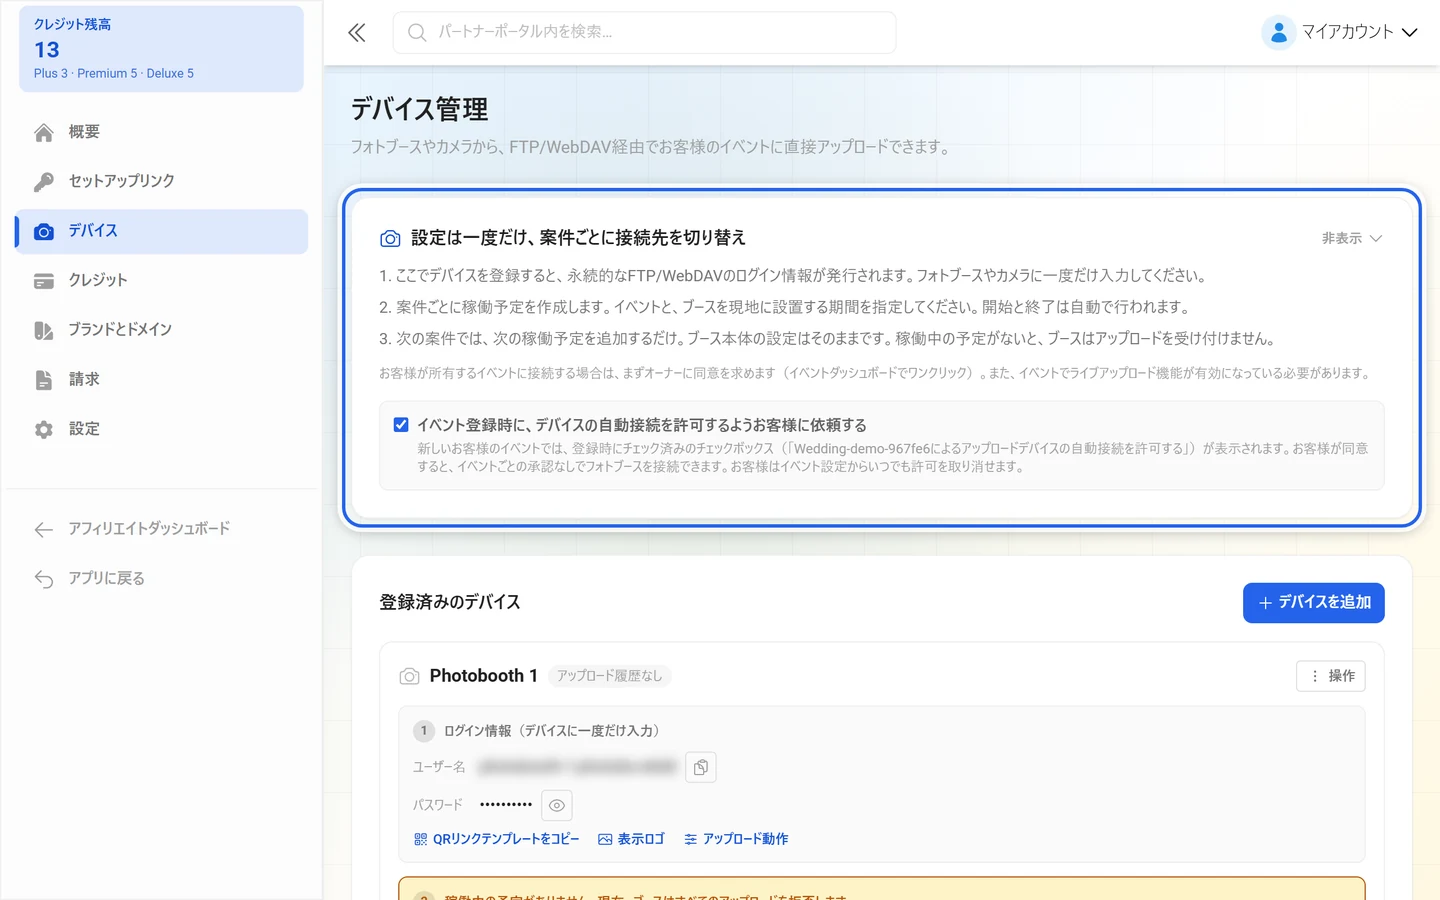Image resolution: width=1440 pixels, height=900 pixels.
Task: Select クレジット in the sidebar
Action: [162, 281]
